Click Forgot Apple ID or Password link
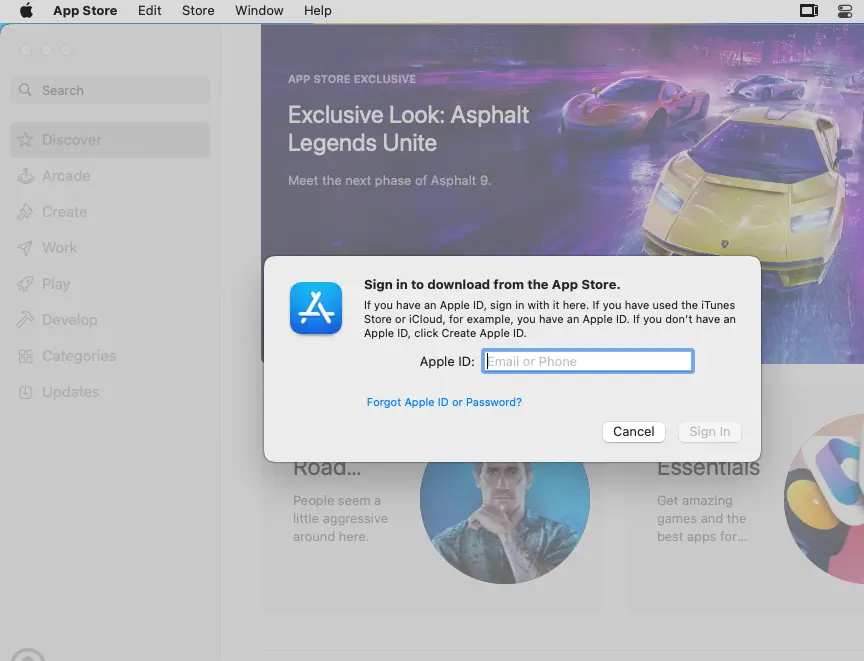The width and height of the screenshot is (864, 661). pyautogui.click(x=444, y=402)
